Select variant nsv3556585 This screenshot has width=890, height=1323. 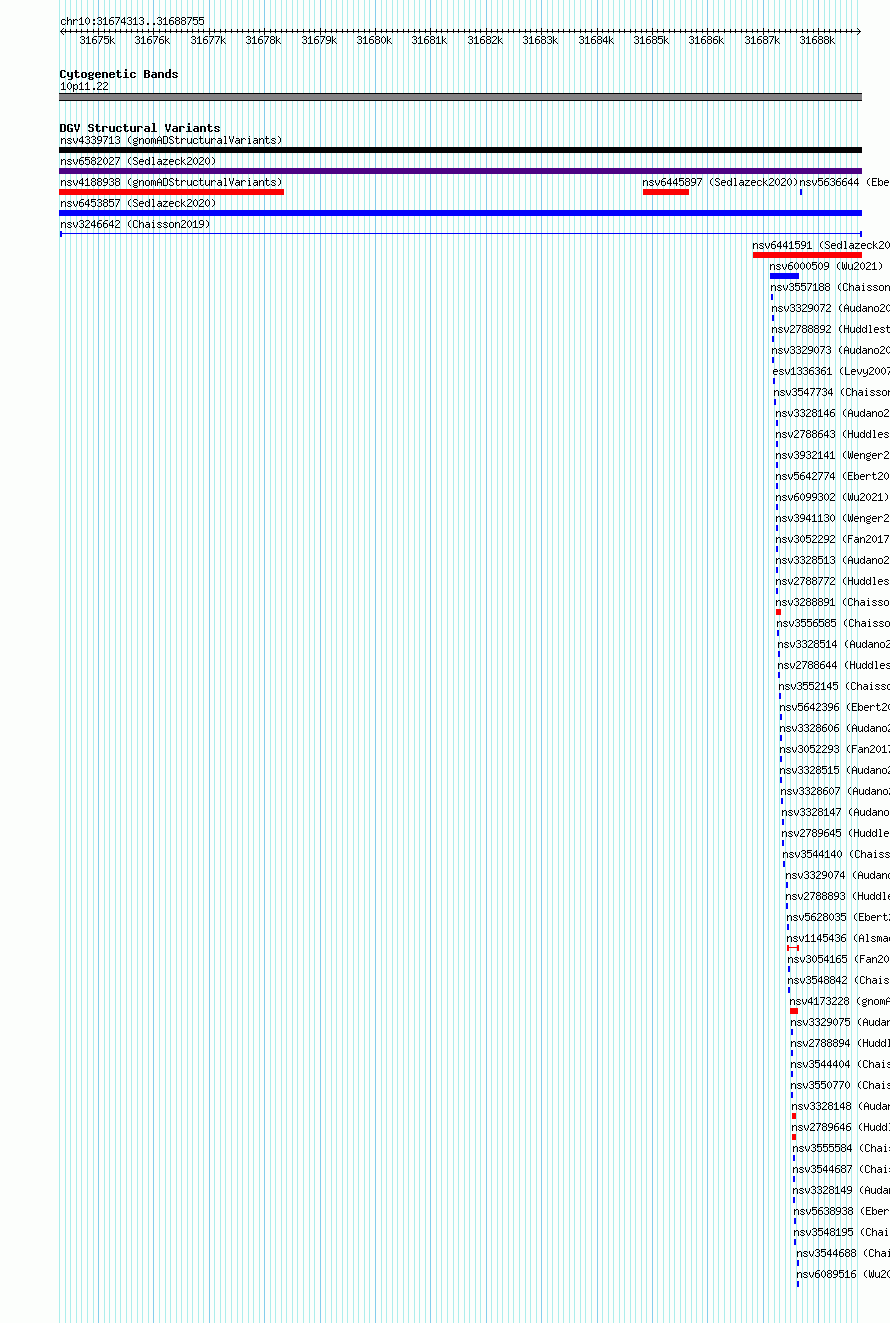coord(833,623)
